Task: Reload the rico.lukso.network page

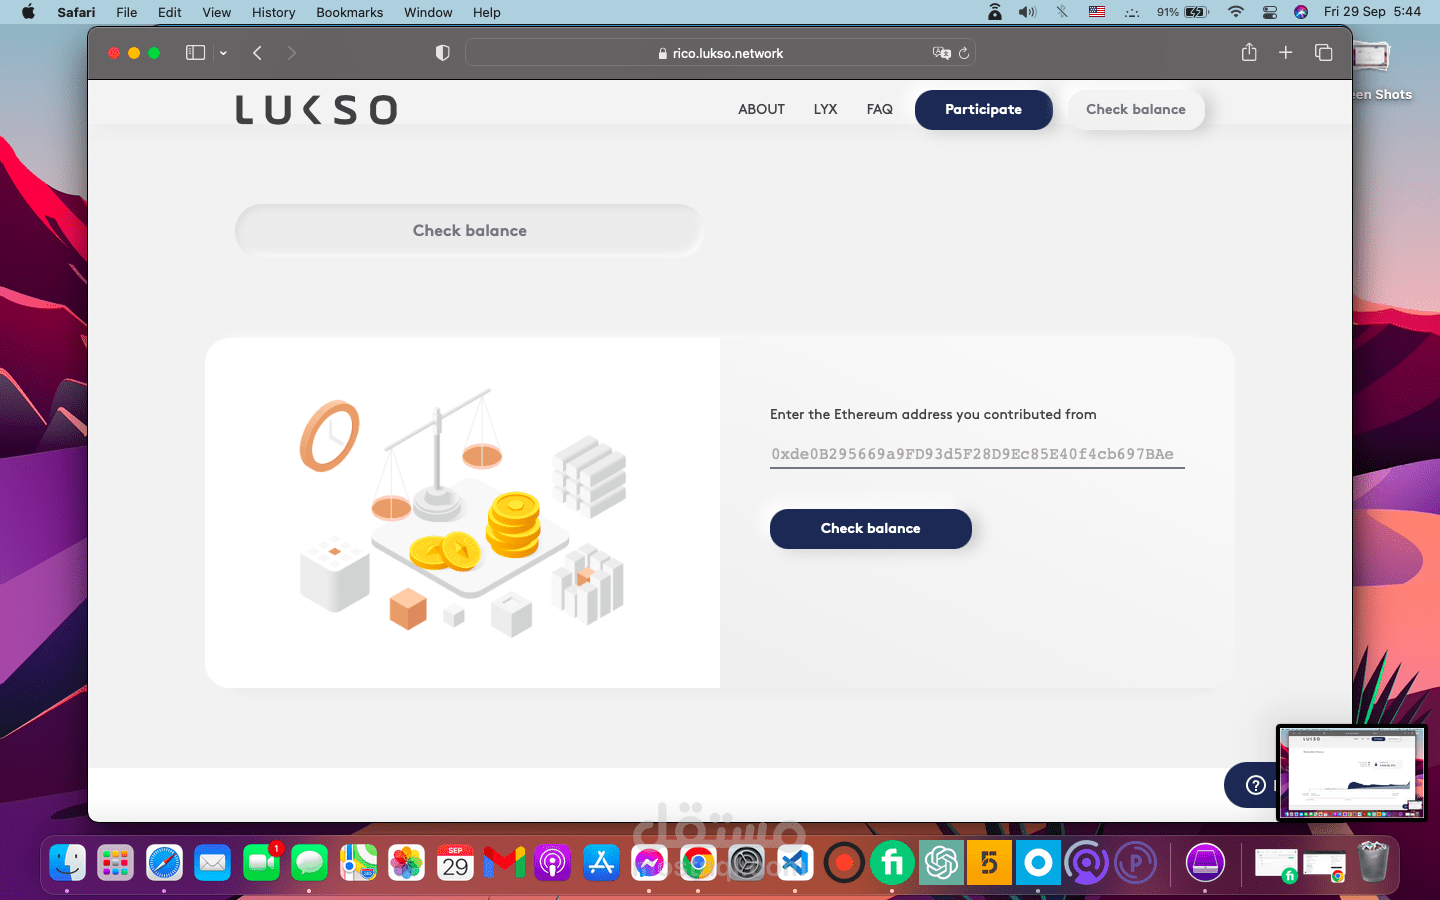Action: [x=964, y=53]
